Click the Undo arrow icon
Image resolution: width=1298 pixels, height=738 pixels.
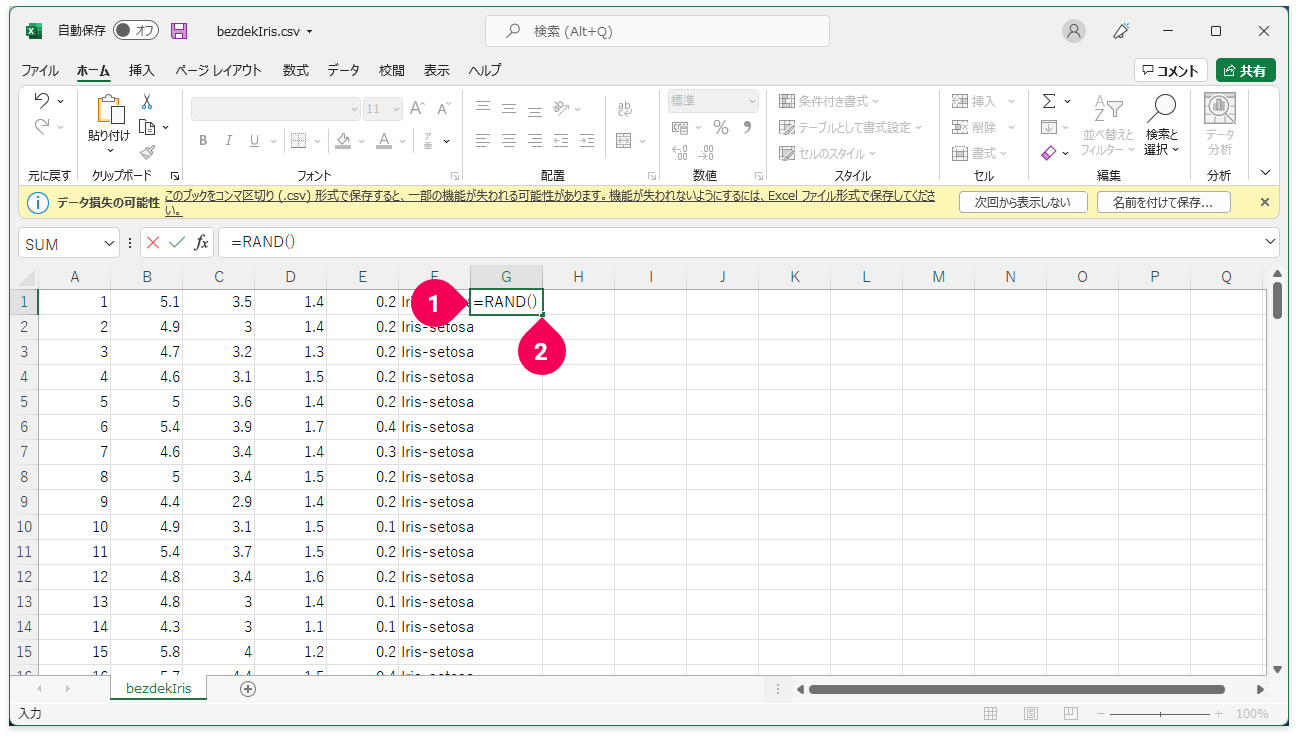pos(42,101)
